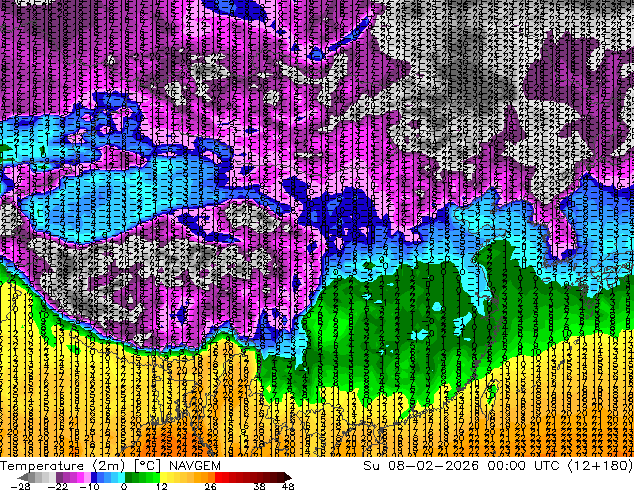The width and height of the screenshot is (634, 490).
Task: Click the gray left arrow end of legend
Action: [x=22, y=477]
